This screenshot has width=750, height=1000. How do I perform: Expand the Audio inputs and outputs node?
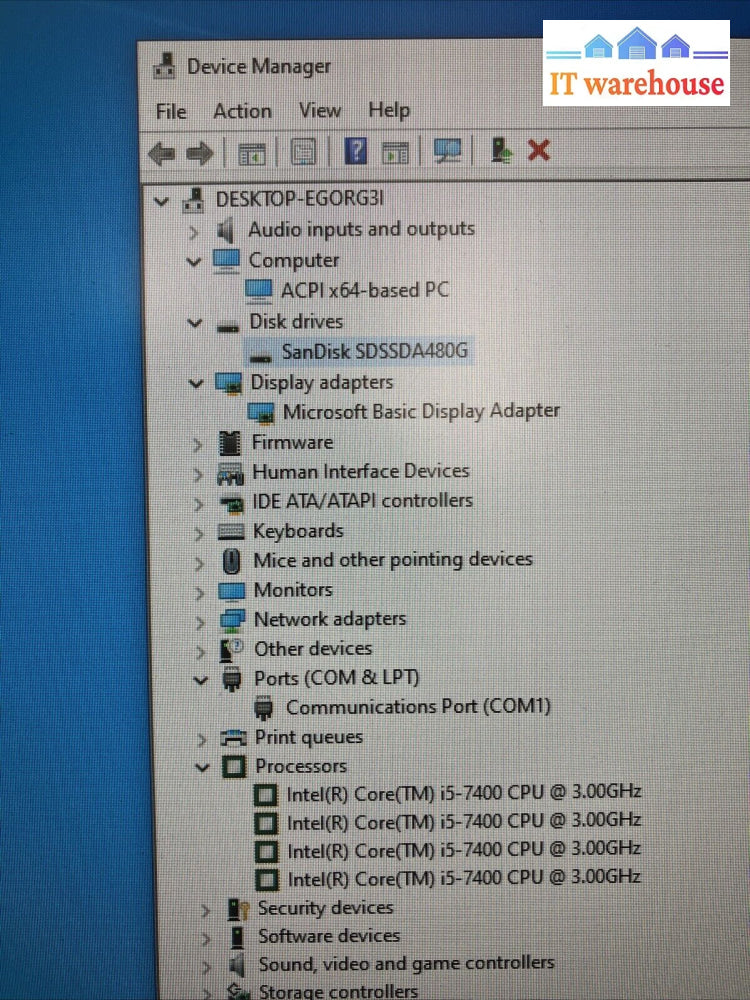coord(194,231)
